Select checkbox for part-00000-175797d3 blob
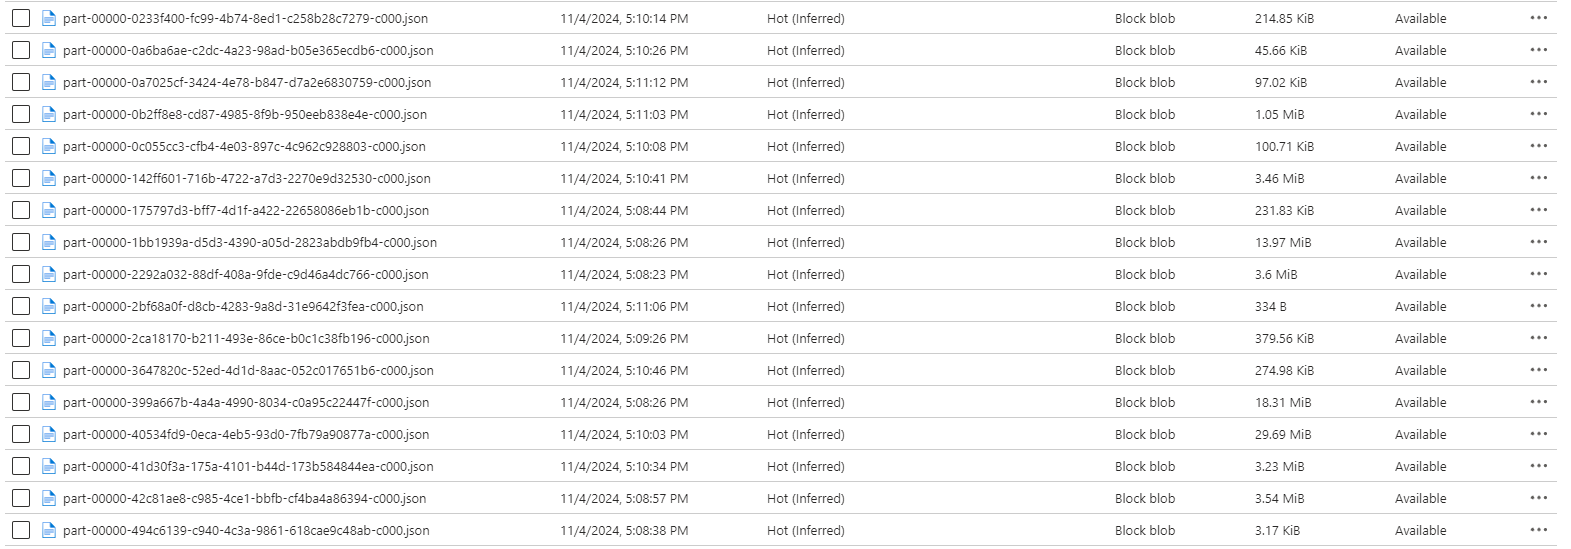Screen dimensions: 1571x549 point(20,210)
